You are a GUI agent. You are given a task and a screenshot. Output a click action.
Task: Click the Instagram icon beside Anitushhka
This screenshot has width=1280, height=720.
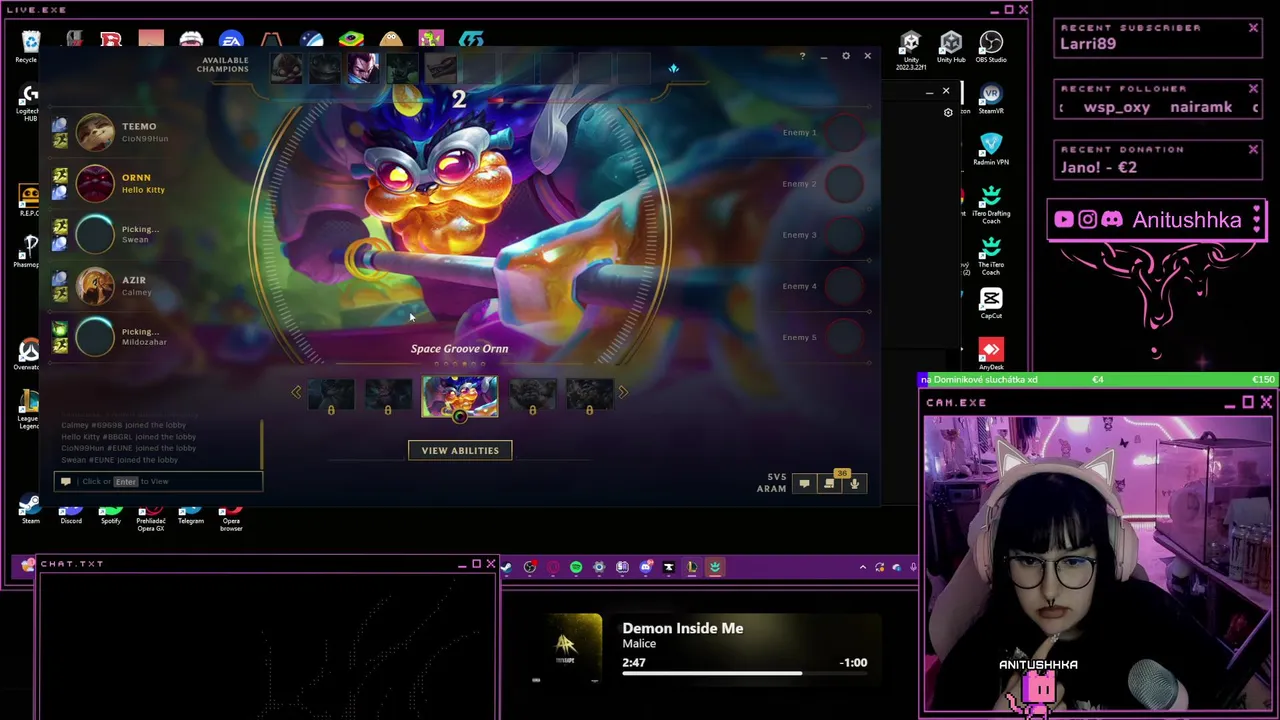click(1088, 220)
